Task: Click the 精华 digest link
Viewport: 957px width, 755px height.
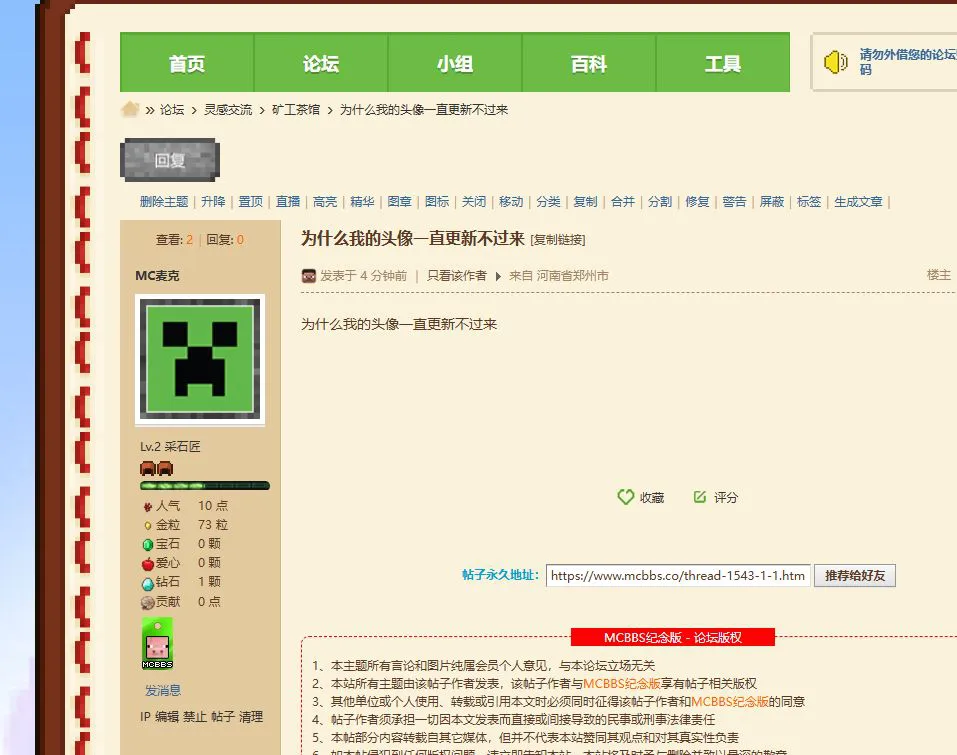Action: point(362,201)
